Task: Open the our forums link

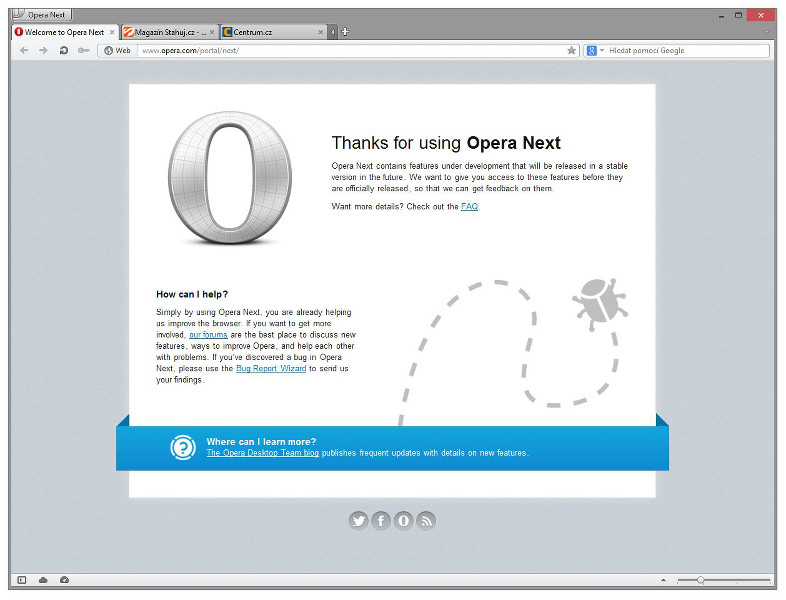Action: (x=208, y=335)
